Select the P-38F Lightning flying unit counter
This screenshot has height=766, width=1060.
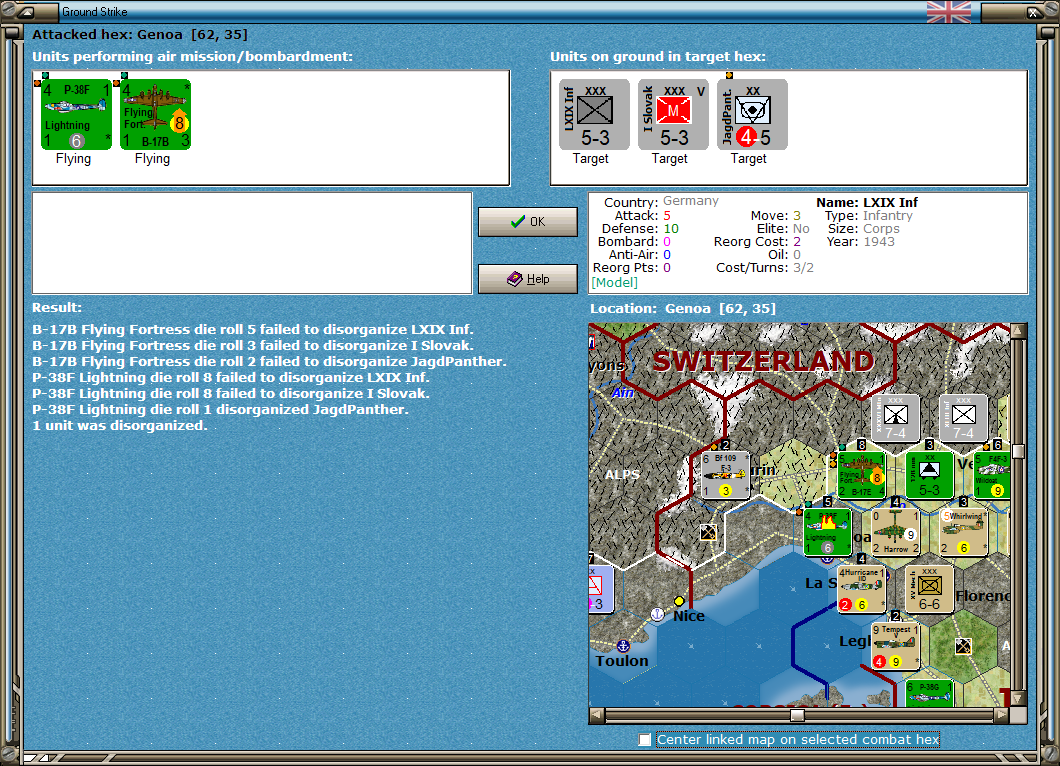(76, 114)
